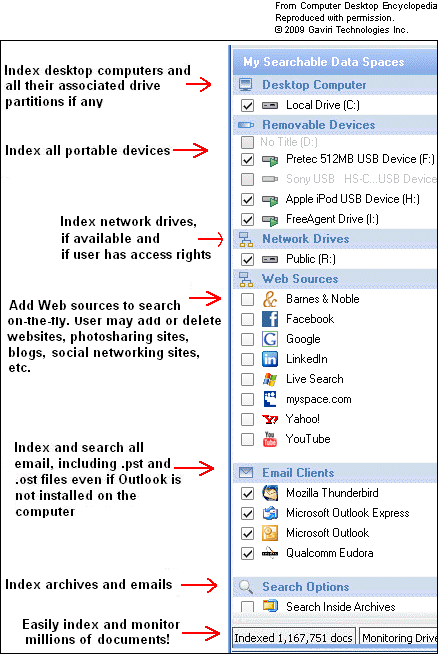Click the Google icon in Web Sources
Viewport: 438px width, 654px height.
(270, 339)
